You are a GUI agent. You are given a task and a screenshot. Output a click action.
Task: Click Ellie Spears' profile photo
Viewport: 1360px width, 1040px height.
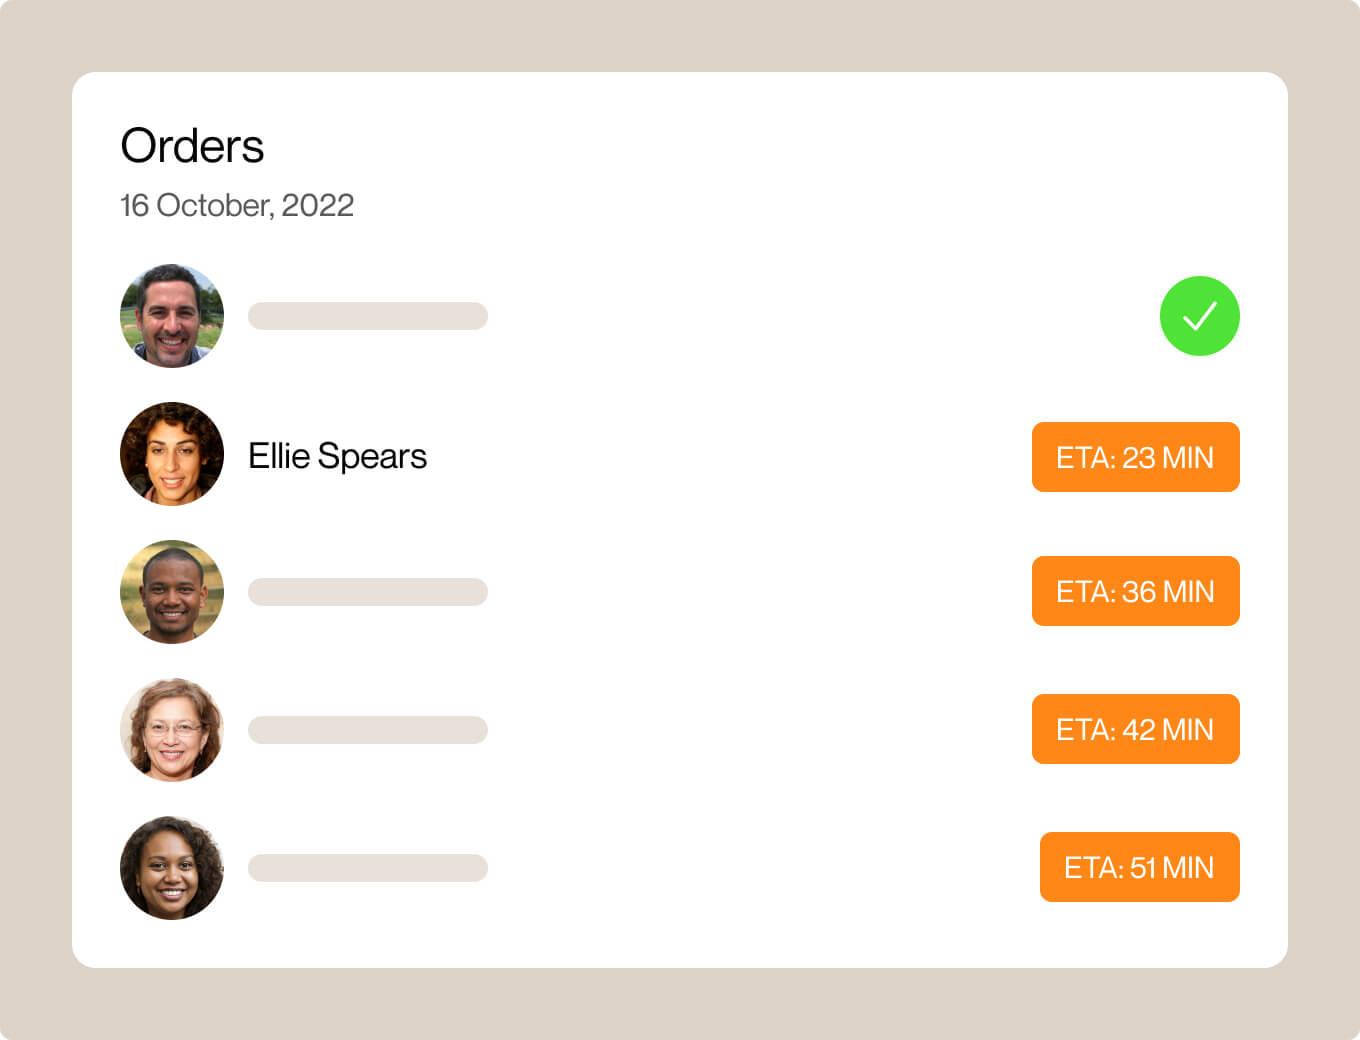(x=172, y=454)
